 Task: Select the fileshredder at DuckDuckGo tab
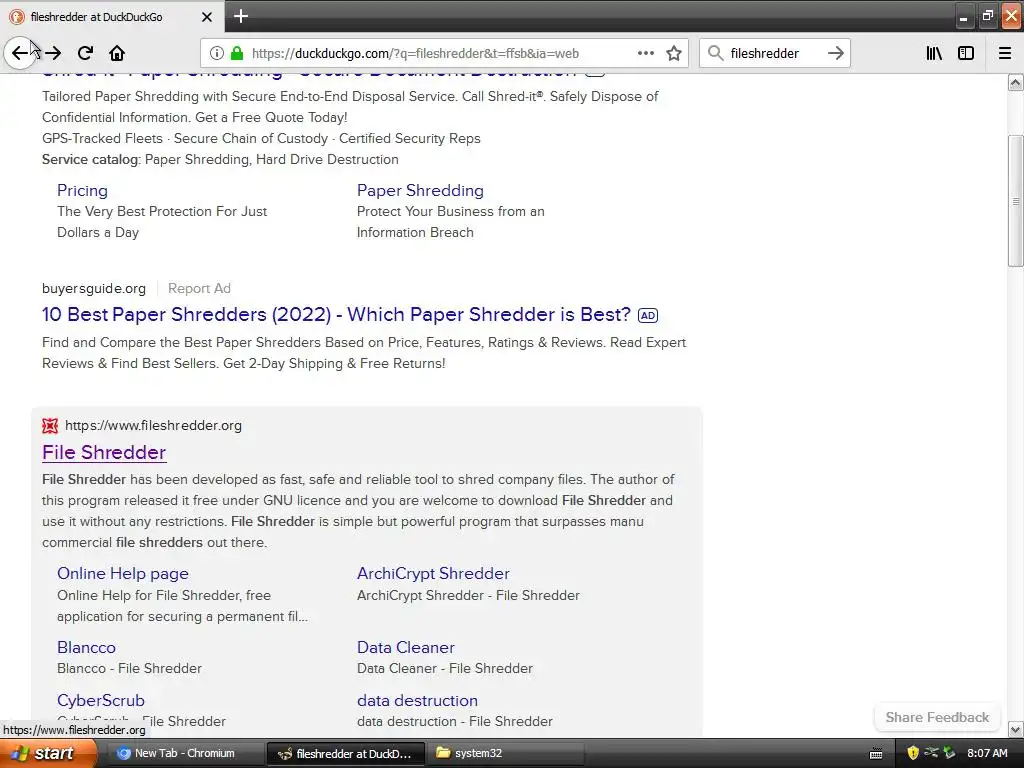pos(111,17)
